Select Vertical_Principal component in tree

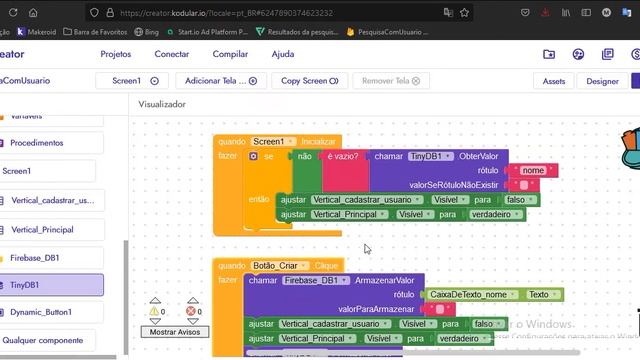pos(52,230)
